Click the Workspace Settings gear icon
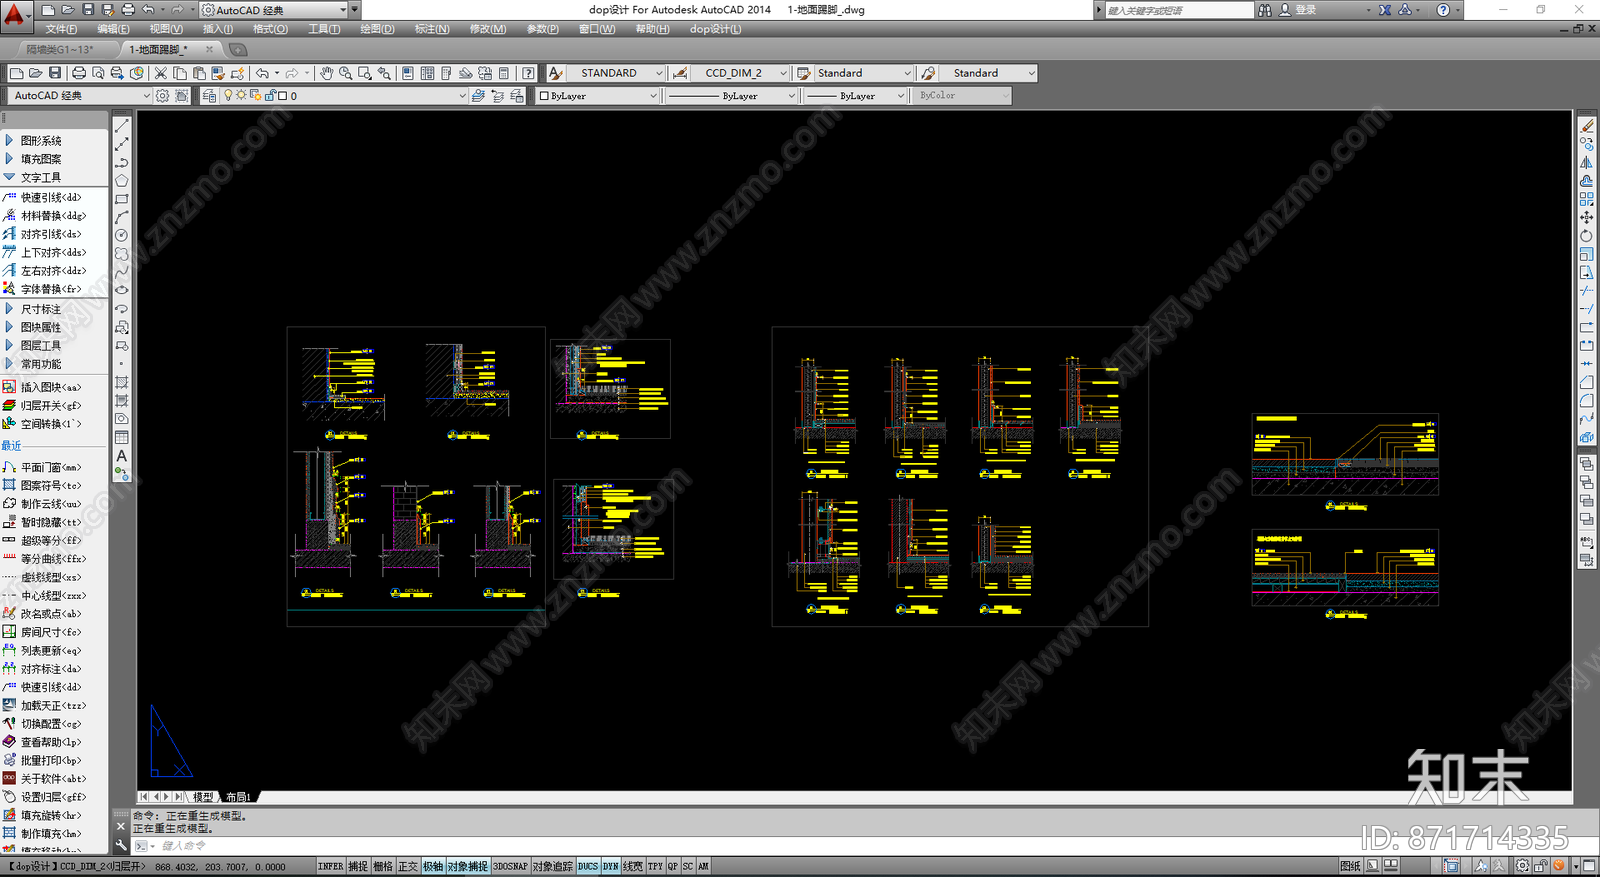Viewport: 1600px width, 877px height. (x=163, y=96)
